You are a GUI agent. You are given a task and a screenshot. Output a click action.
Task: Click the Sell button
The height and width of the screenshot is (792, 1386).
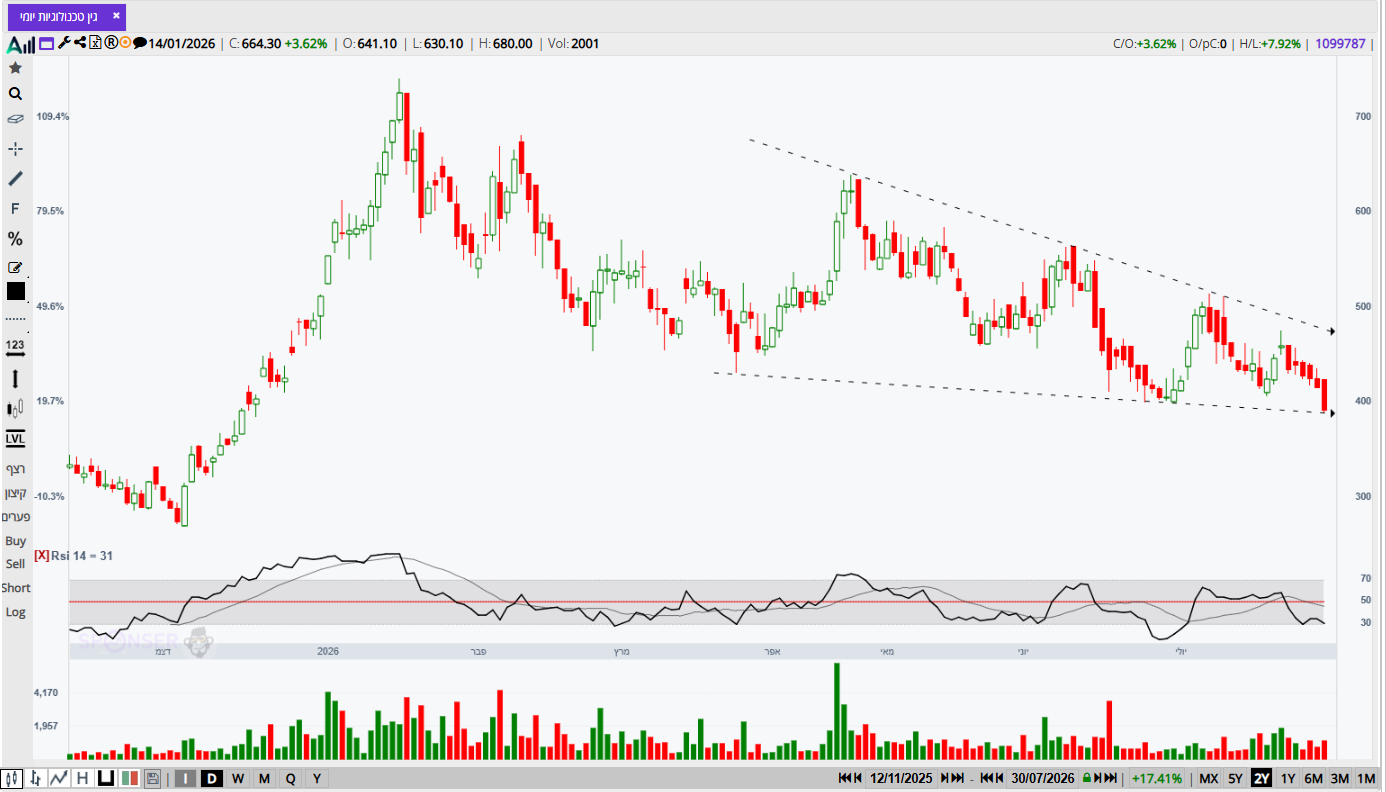(x=15, y=564)
